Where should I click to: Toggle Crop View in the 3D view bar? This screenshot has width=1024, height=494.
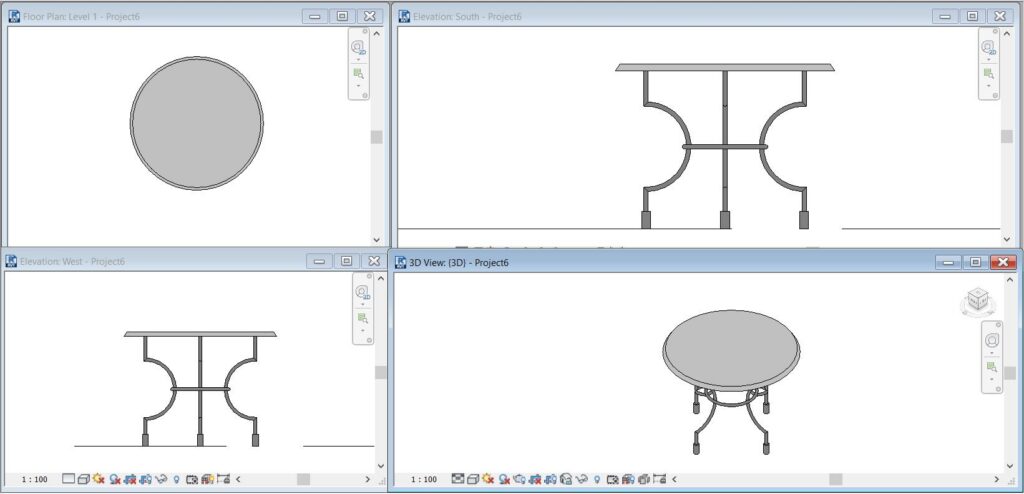534,479
